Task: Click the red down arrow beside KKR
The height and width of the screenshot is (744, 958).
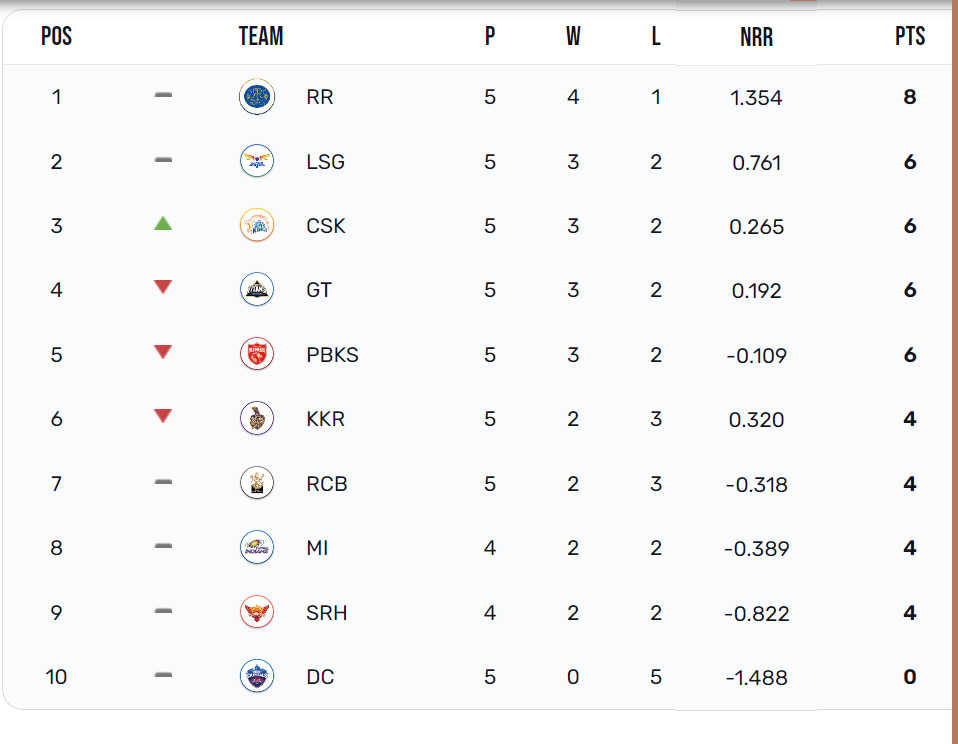Action: click(163, 416)
